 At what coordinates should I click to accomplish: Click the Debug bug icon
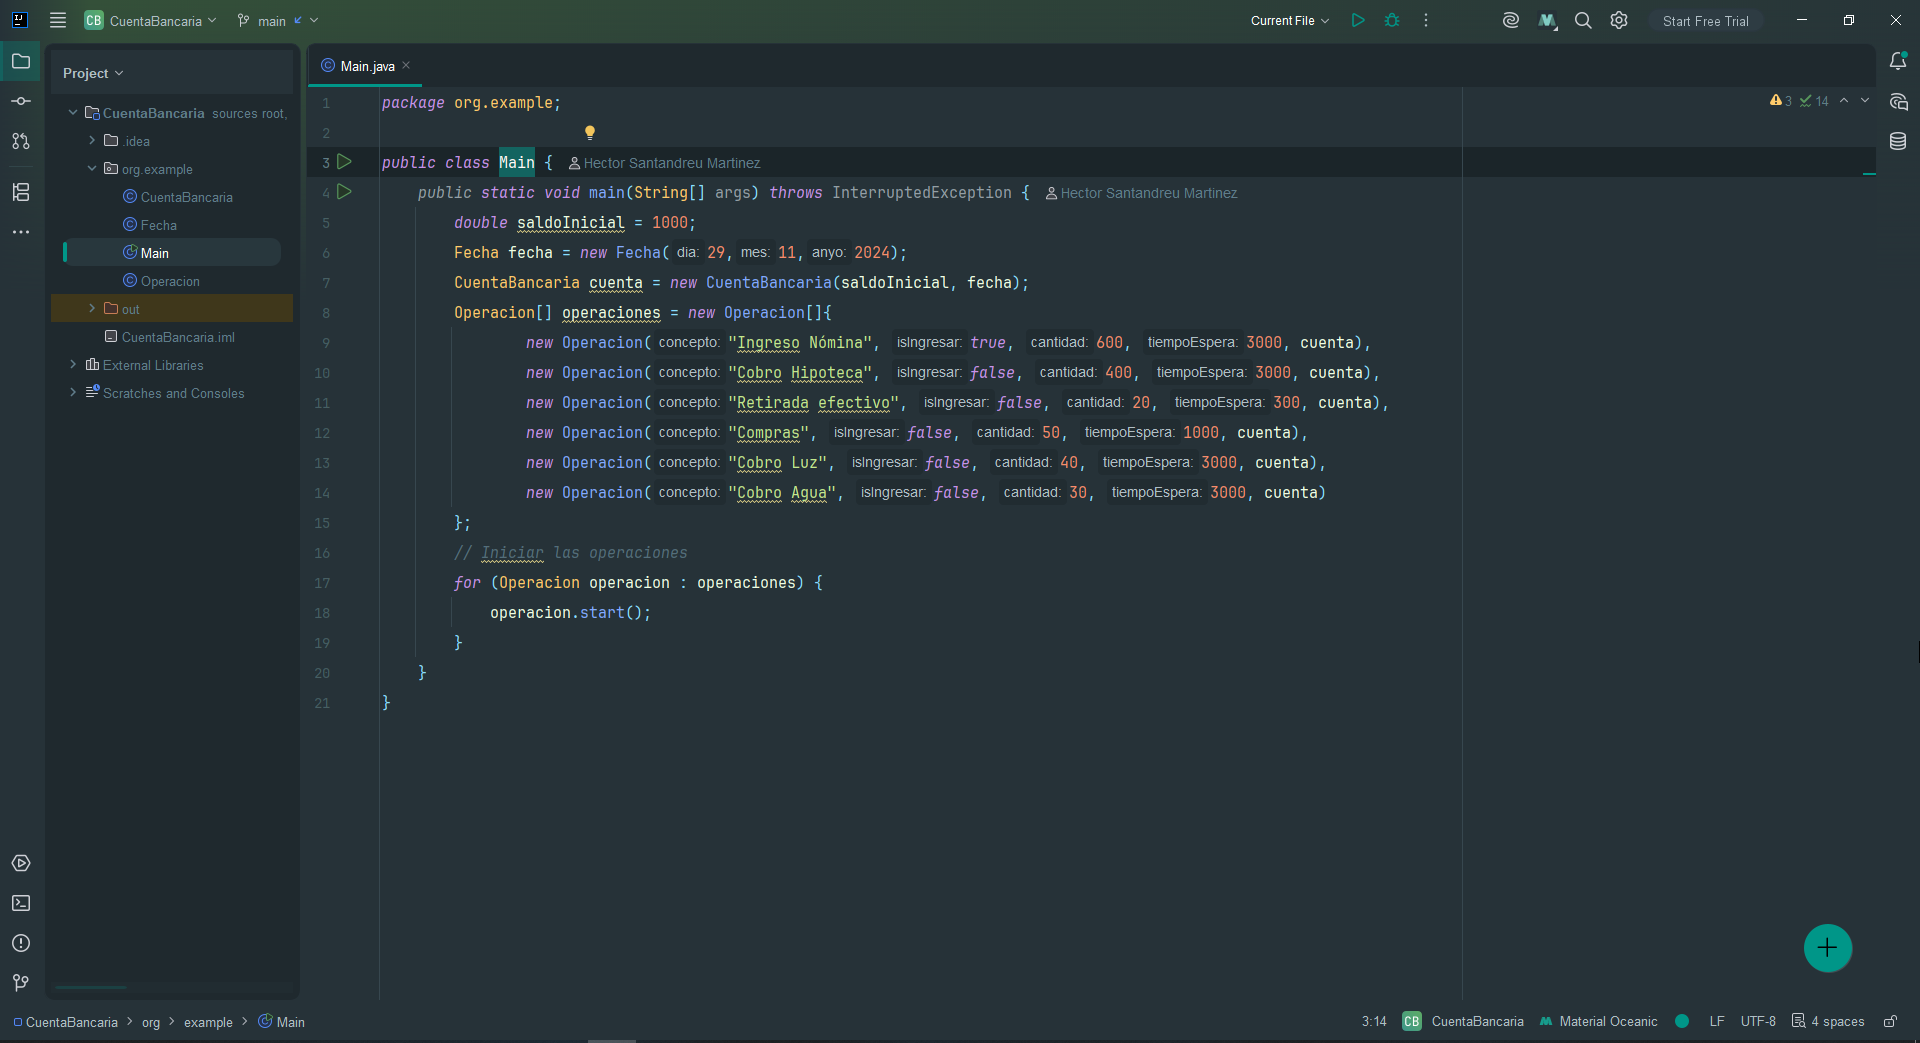point(1392,20)
